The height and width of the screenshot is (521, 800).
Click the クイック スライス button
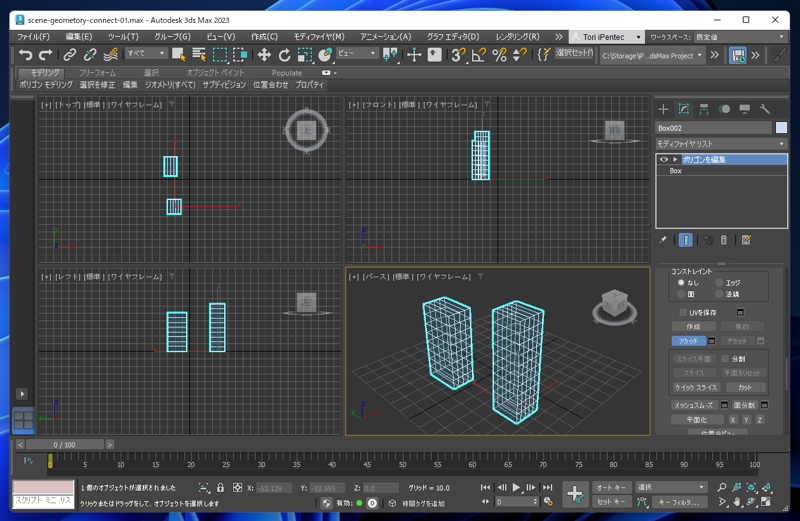(696, 387)
